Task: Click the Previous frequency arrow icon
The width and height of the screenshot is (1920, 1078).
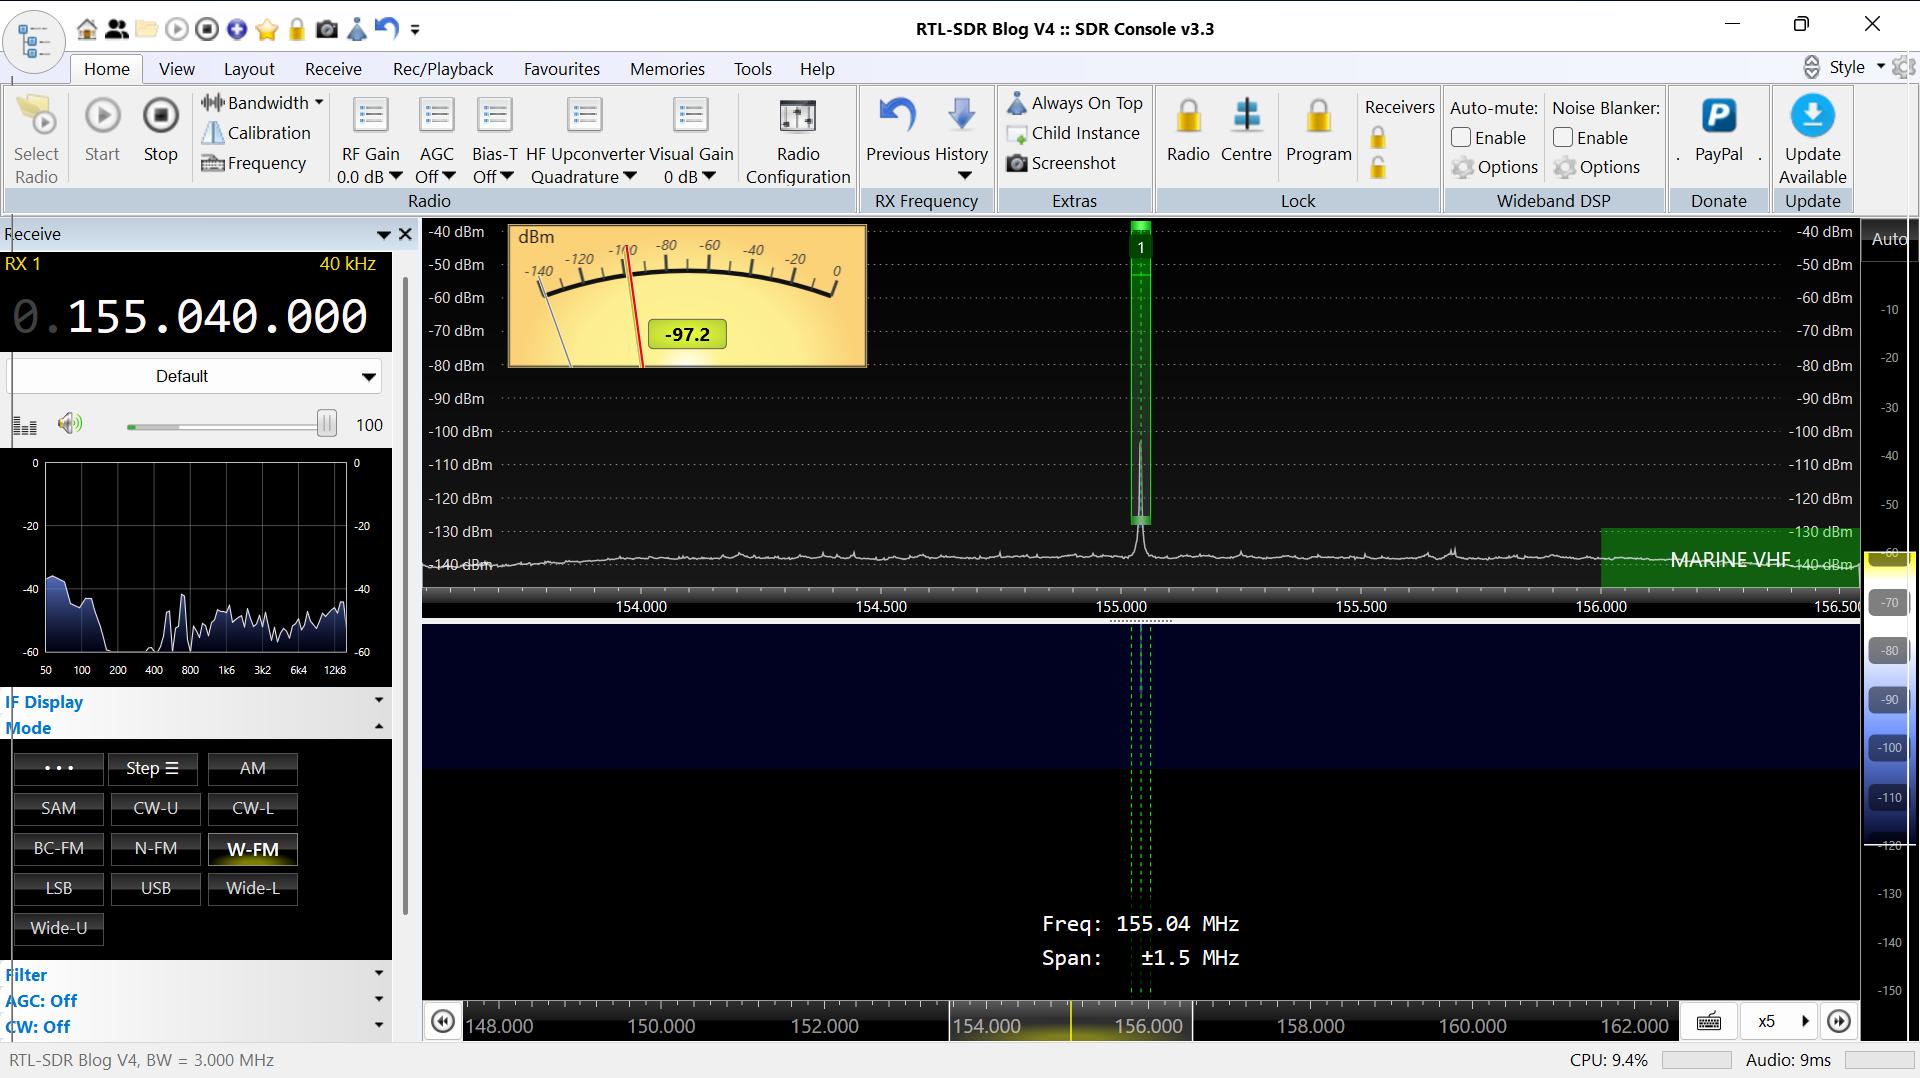Action: 897,117
